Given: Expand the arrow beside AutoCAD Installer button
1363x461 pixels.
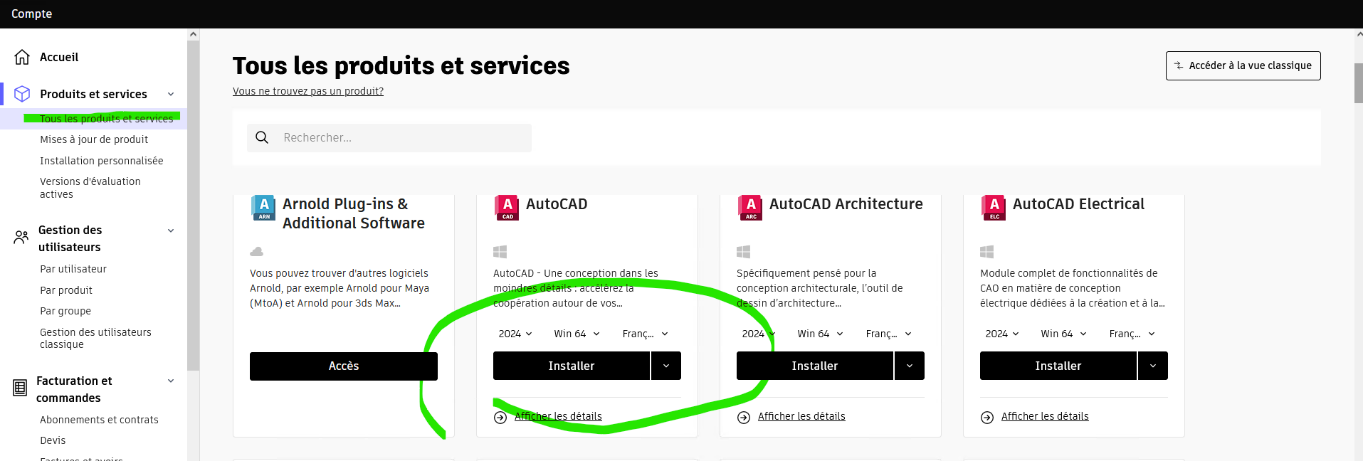Looking at the screenshot, I should 666,366.
